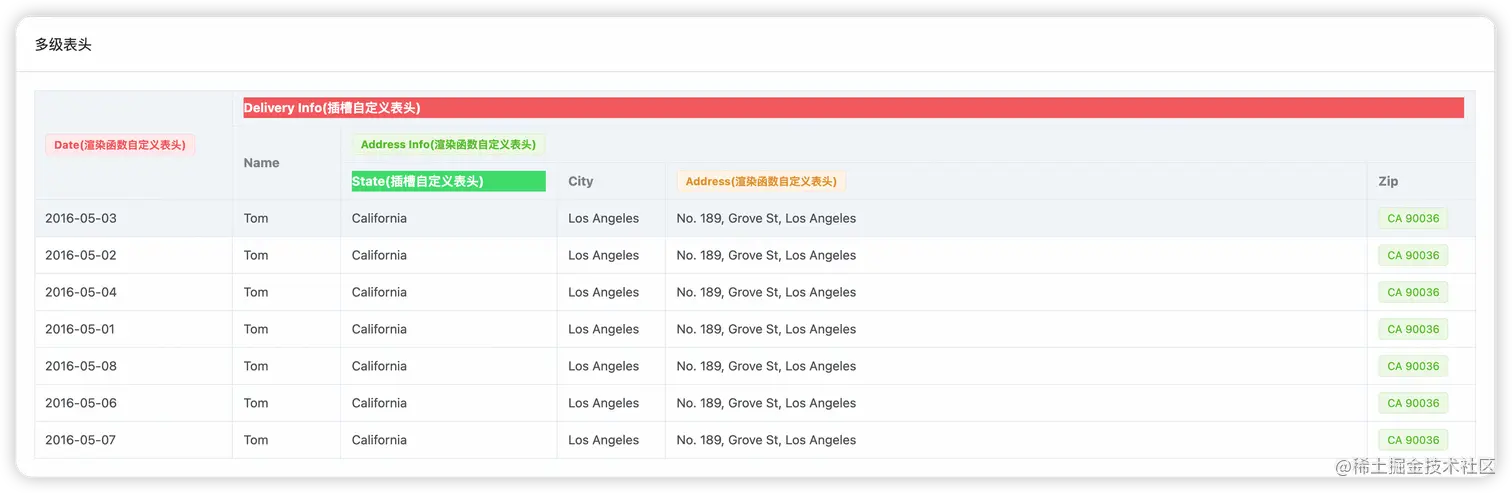Click Tom in the 2016-05-06 row
1512x493 pixels.
click(x=256, y=403)
